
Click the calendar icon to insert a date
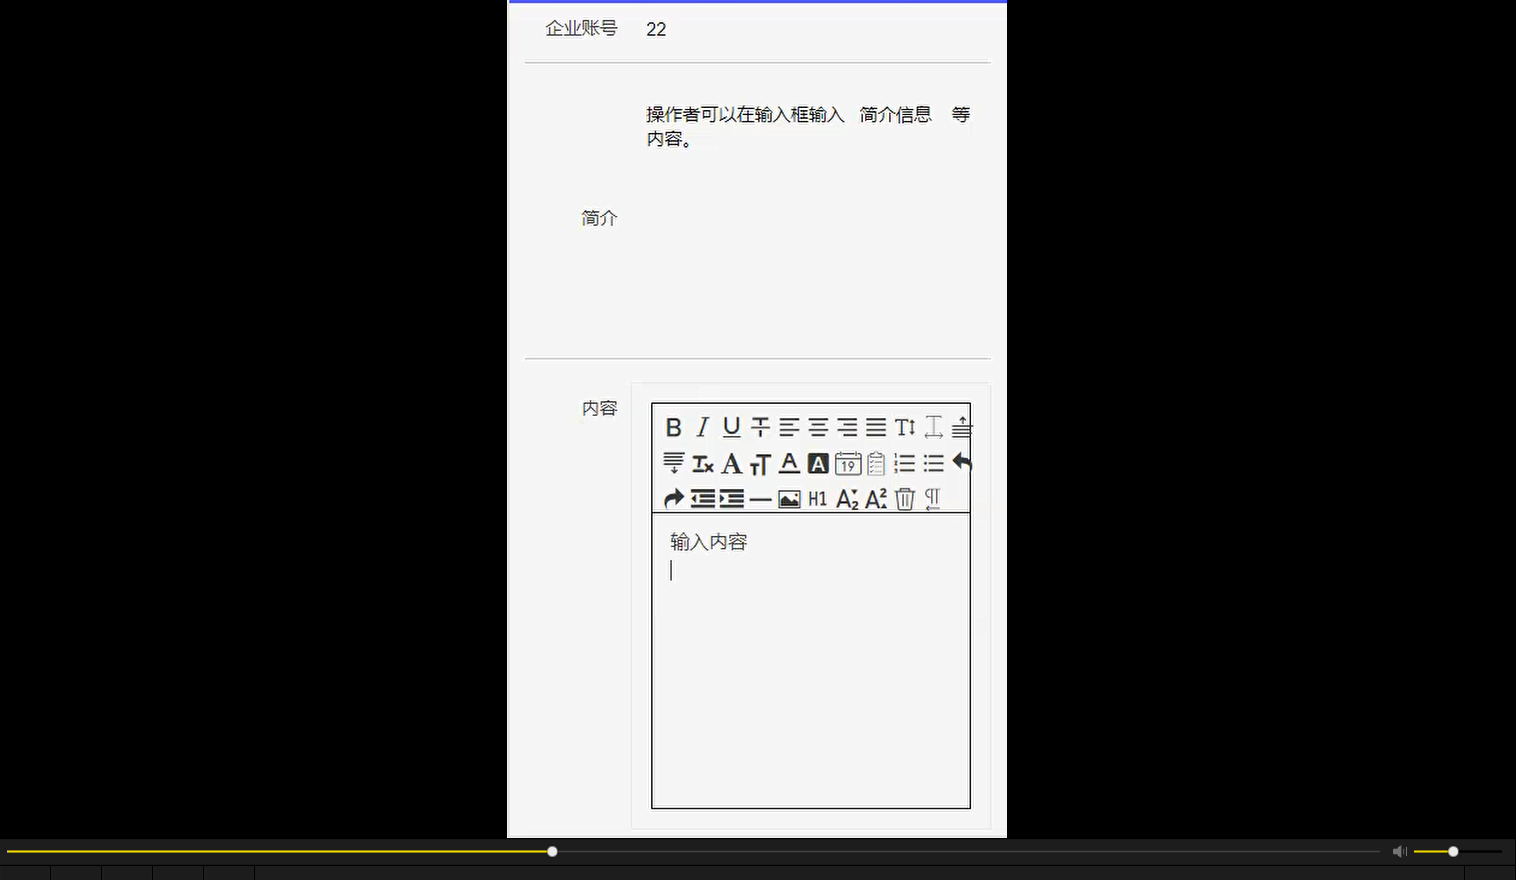847,463
